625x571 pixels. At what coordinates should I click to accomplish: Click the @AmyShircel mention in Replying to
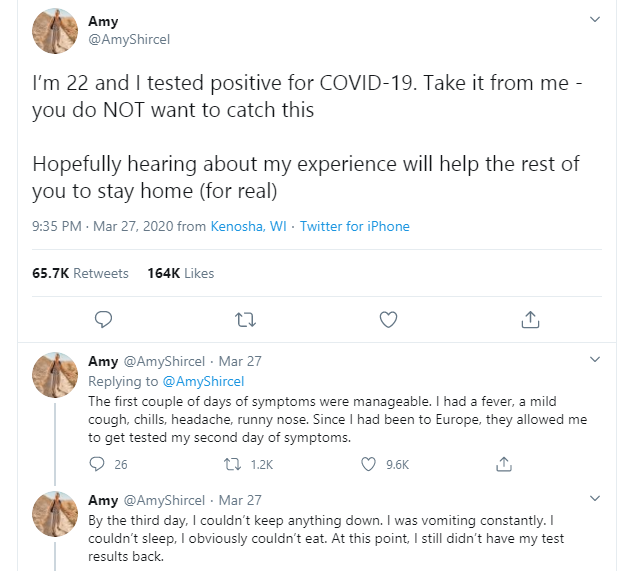click(204, 381)
